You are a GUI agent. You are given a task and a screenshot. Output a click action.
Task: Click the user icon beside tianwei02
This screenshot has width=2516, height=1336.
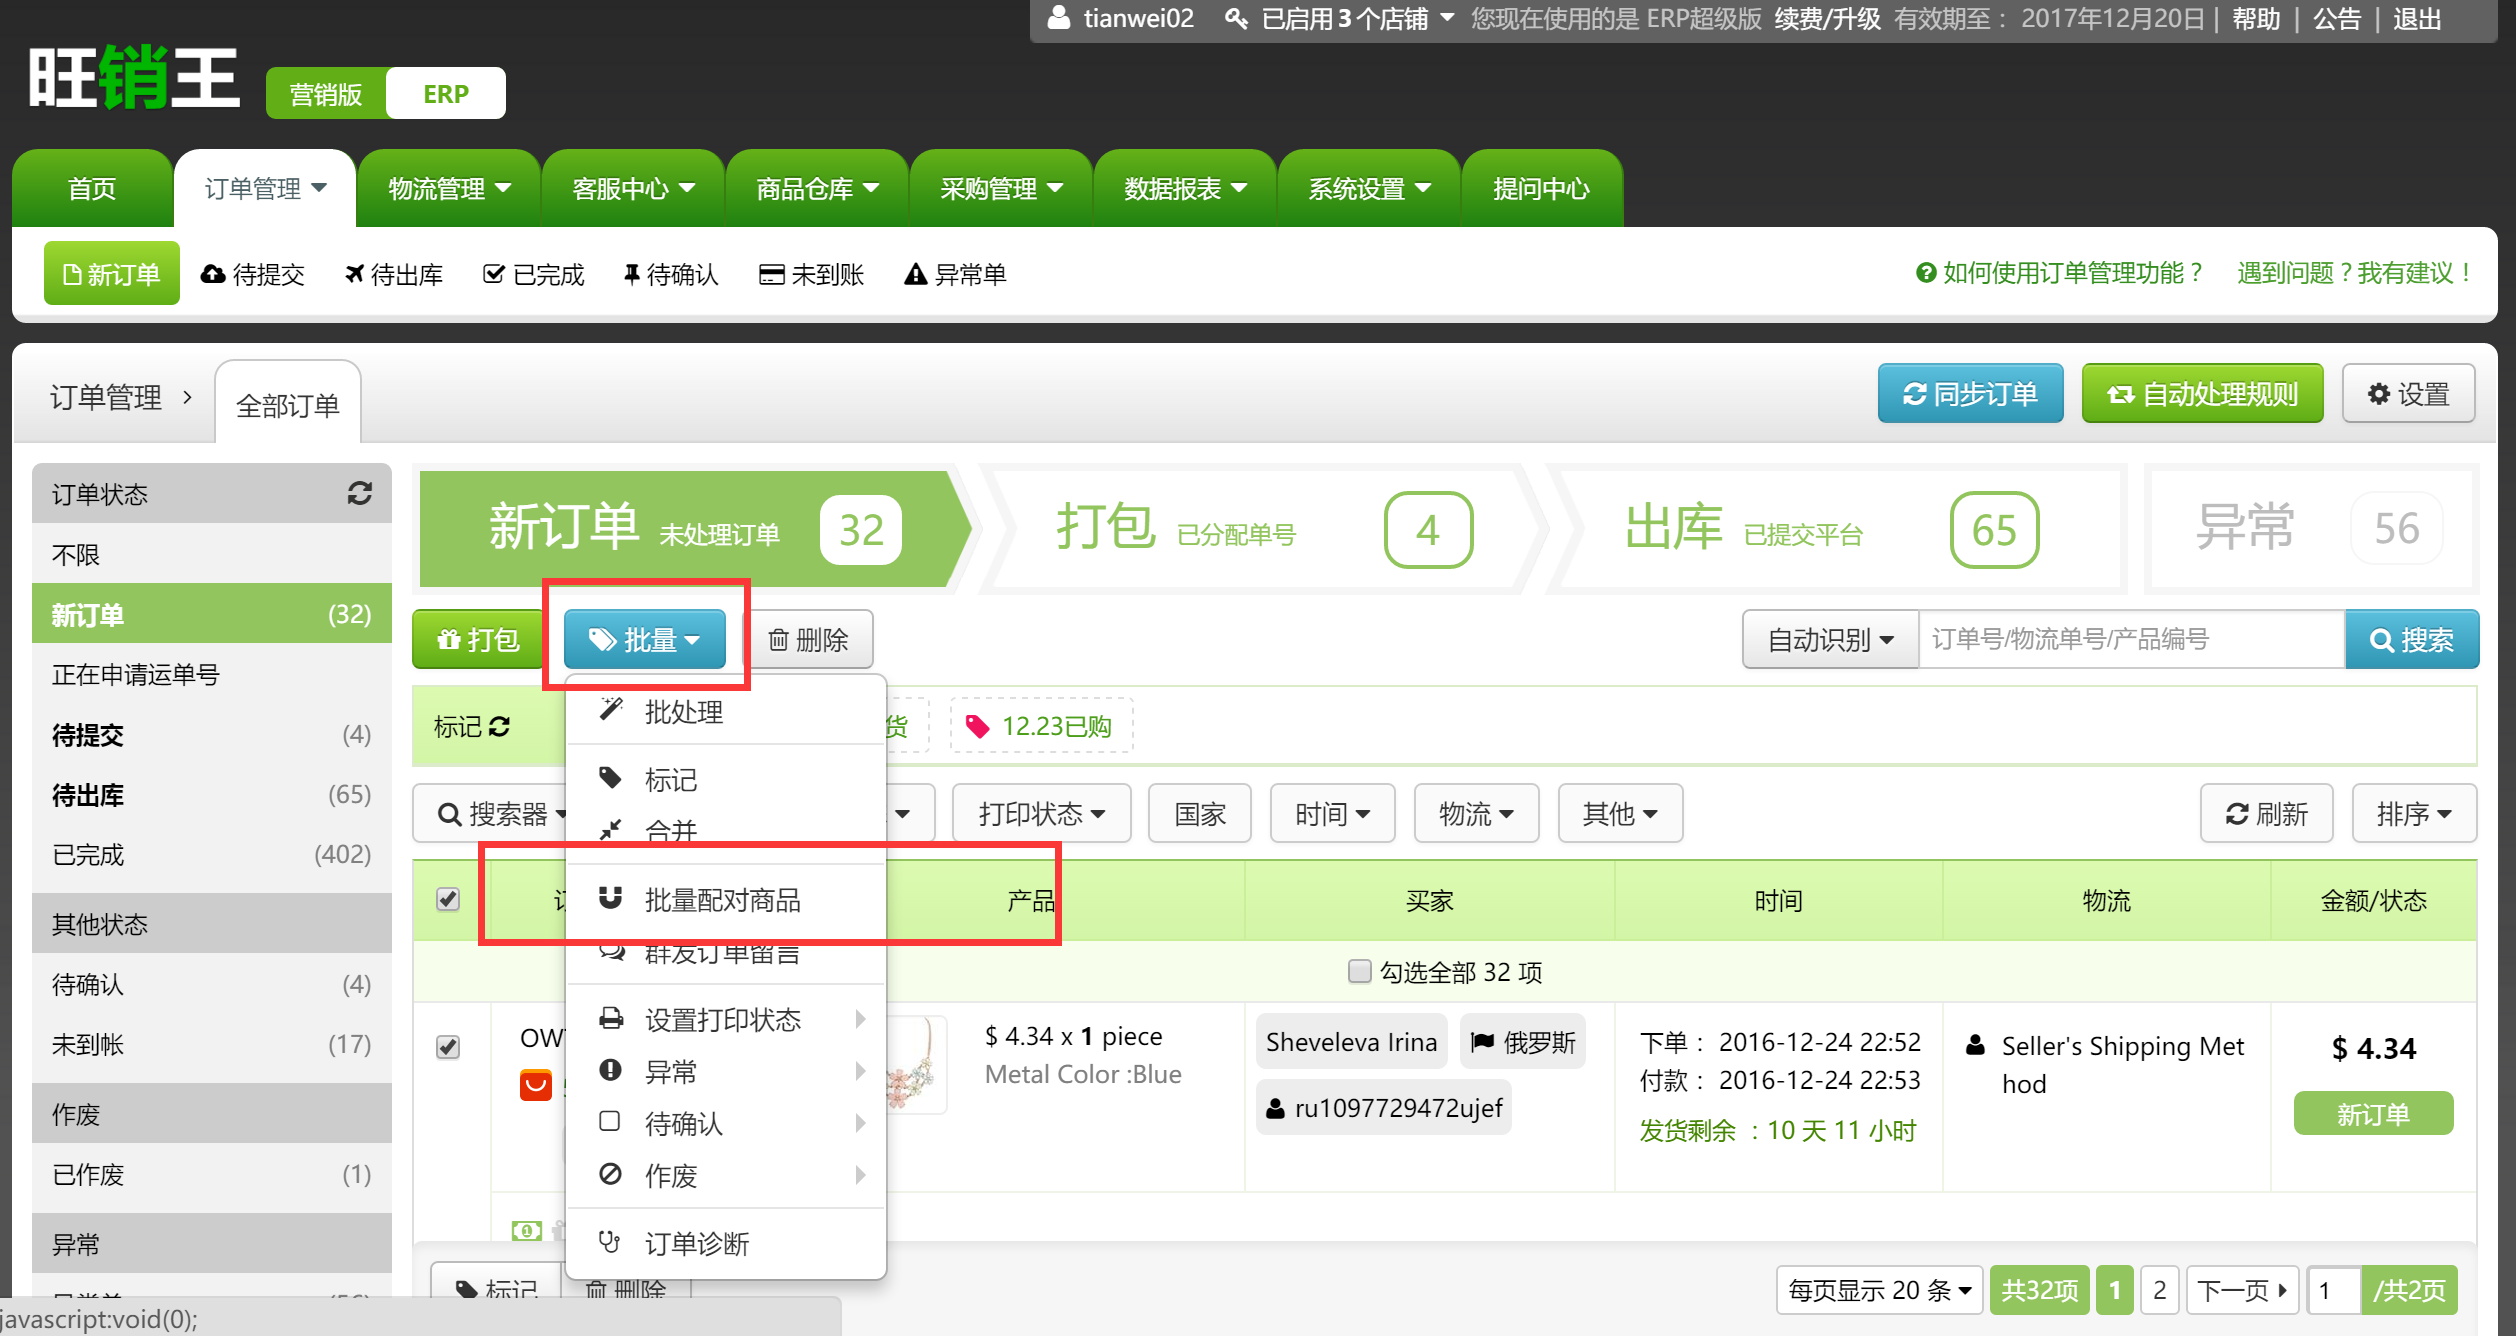pos(1059,18)
